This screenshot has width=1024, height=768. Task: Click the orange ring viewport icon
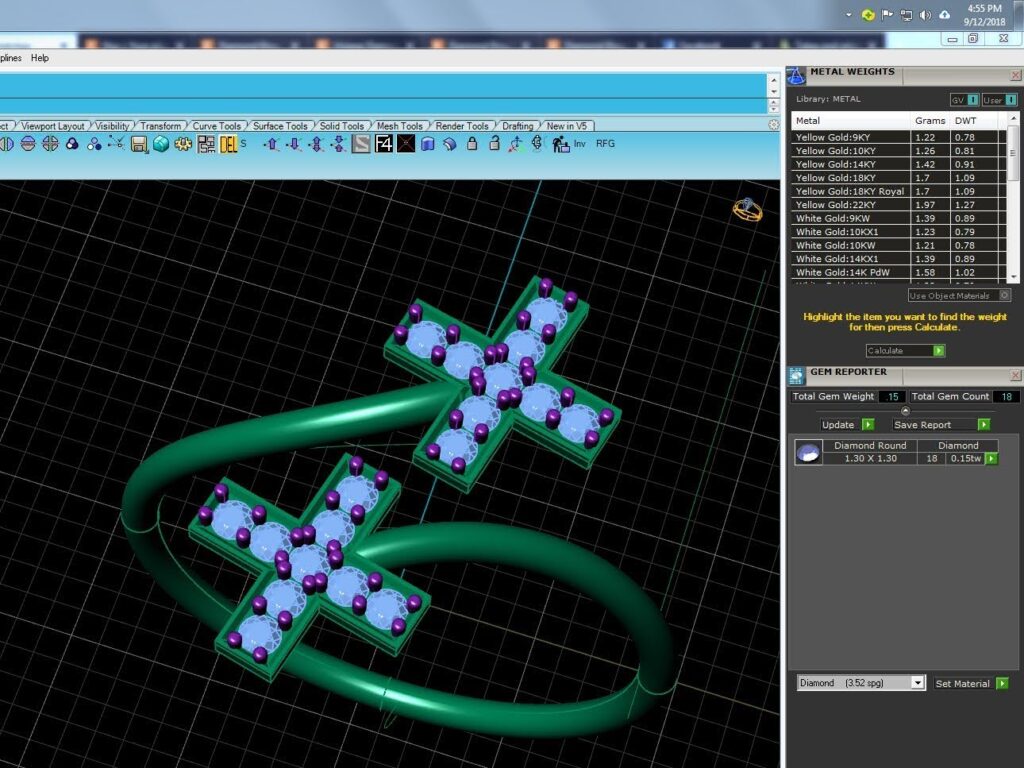[x=747, y=210]
